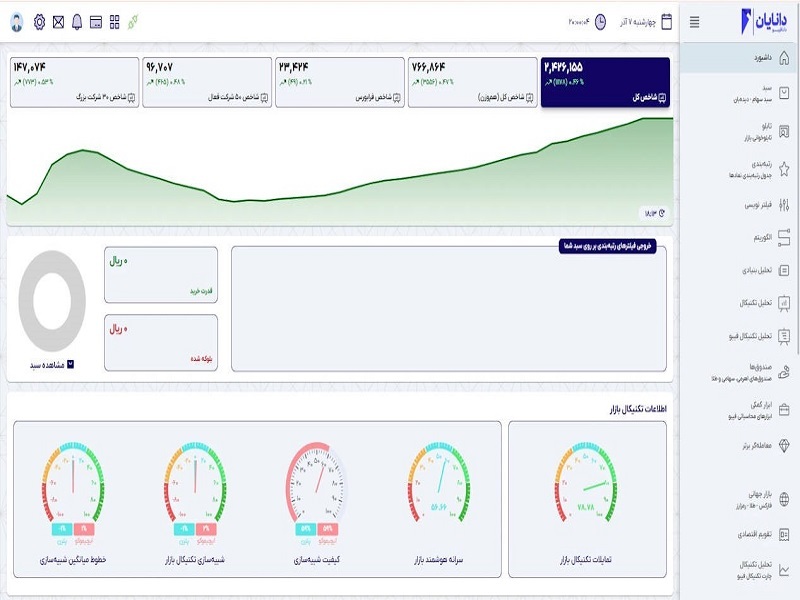Screen dimensions: 800x600
Task: Click the کیفیت شبیه‌سازی gauge
Action: click(316, 482)
